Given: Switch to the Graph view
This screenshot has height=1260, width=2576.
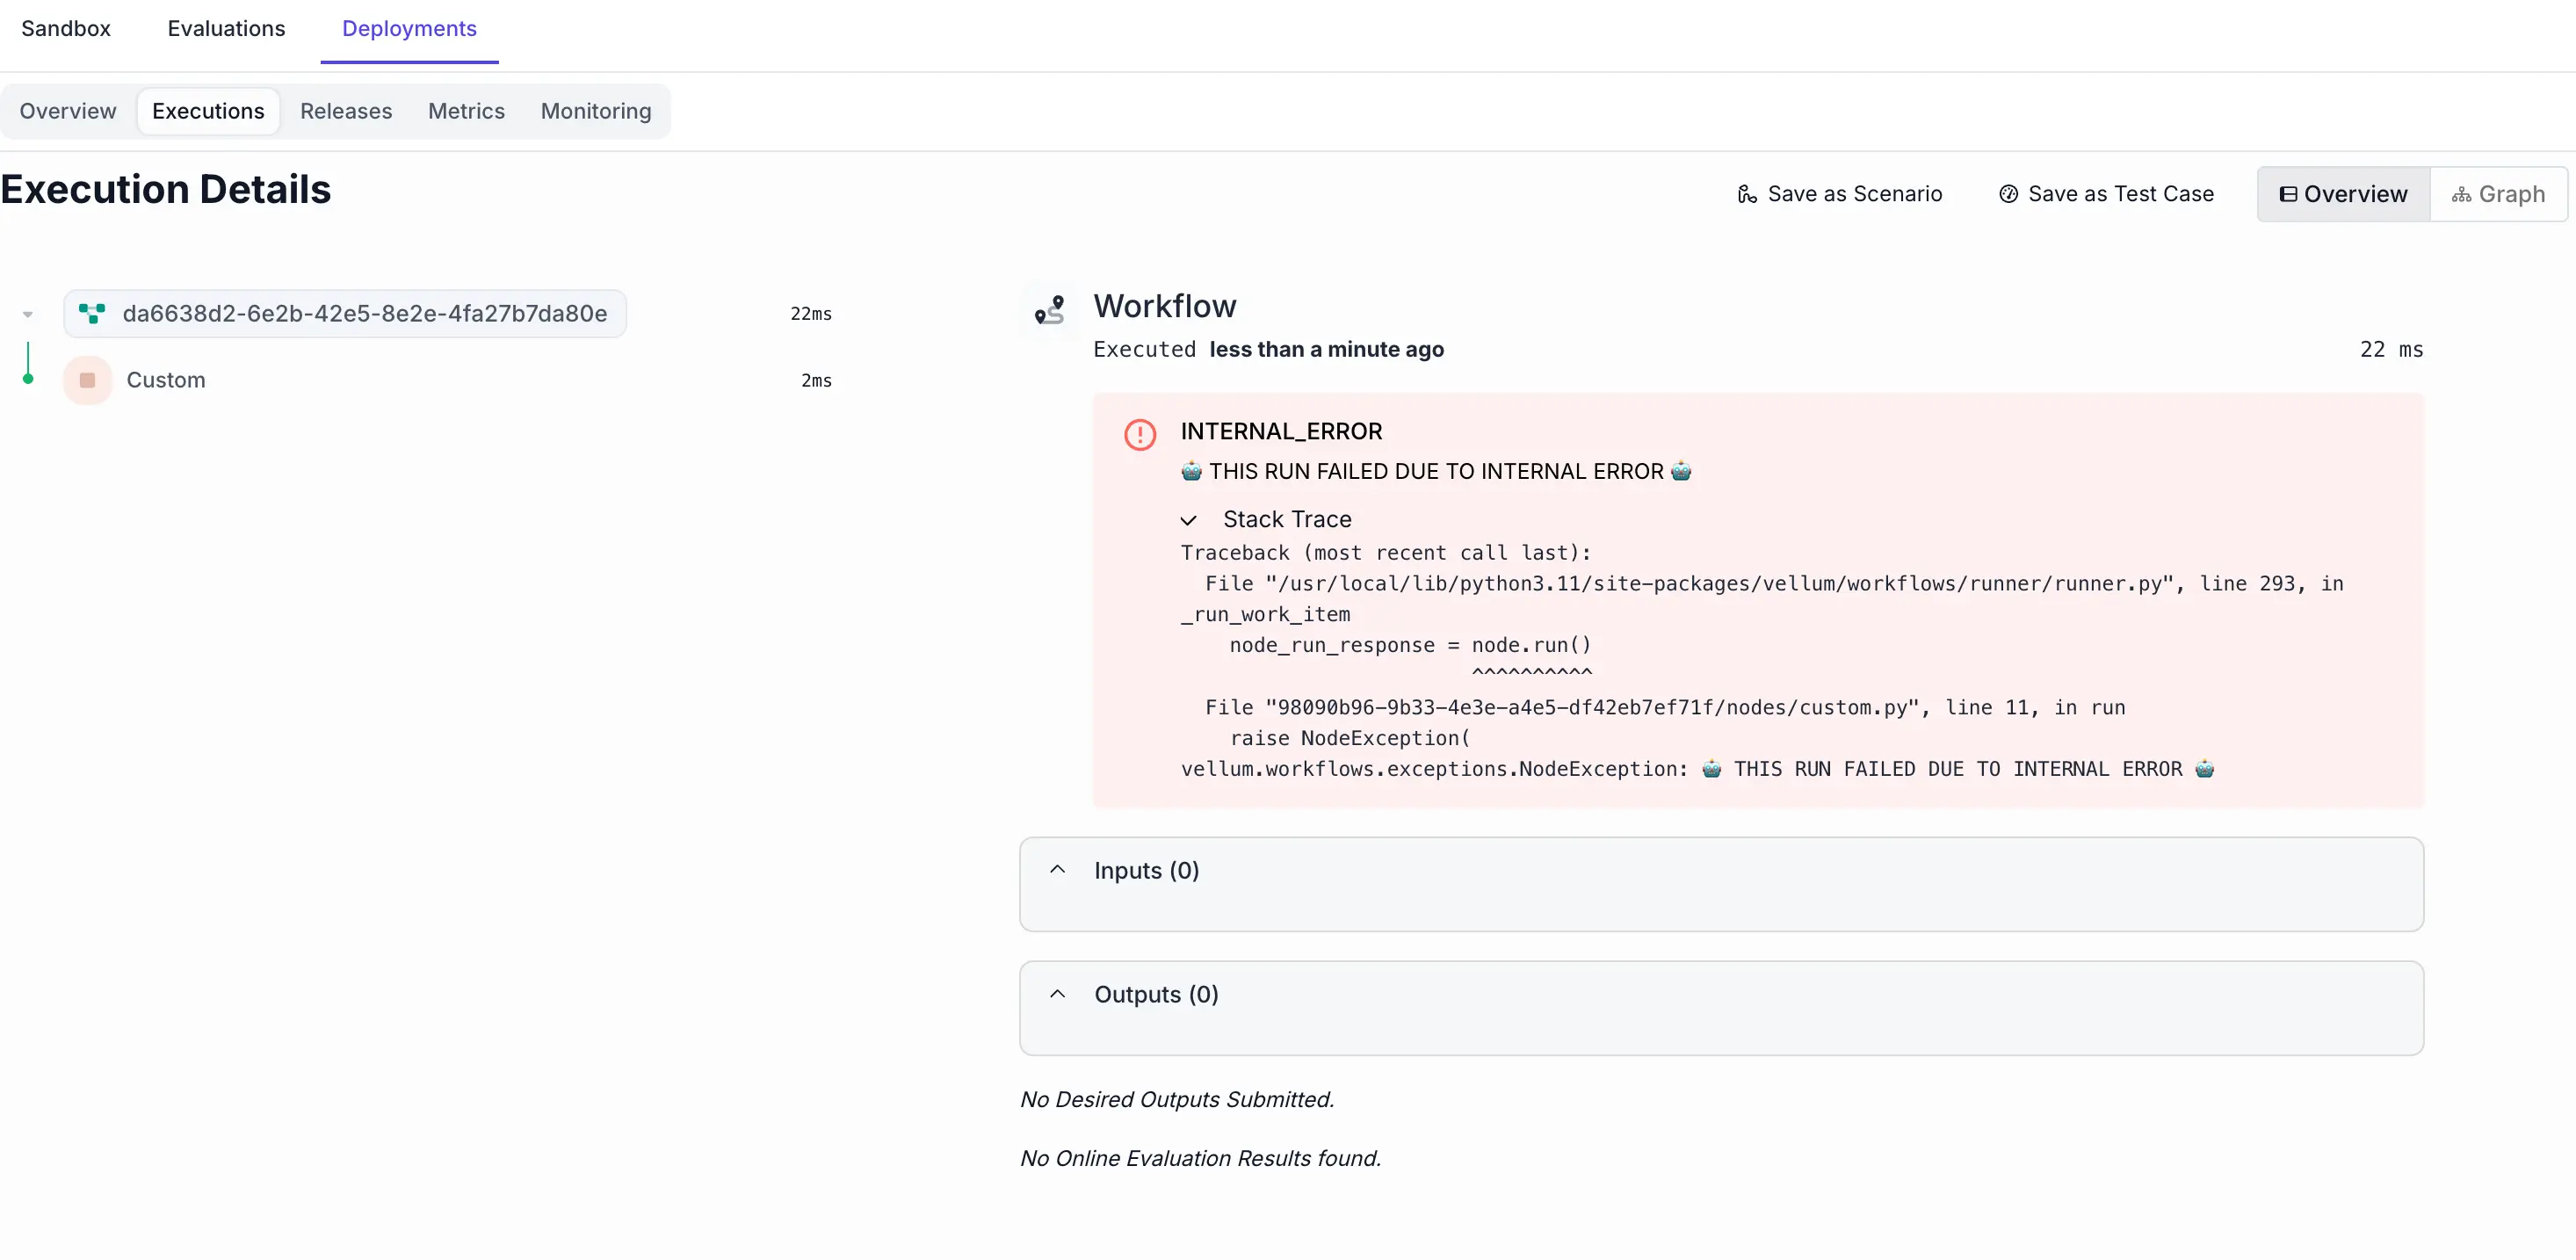Looking at the screenshot, I should coord(2498,194).
